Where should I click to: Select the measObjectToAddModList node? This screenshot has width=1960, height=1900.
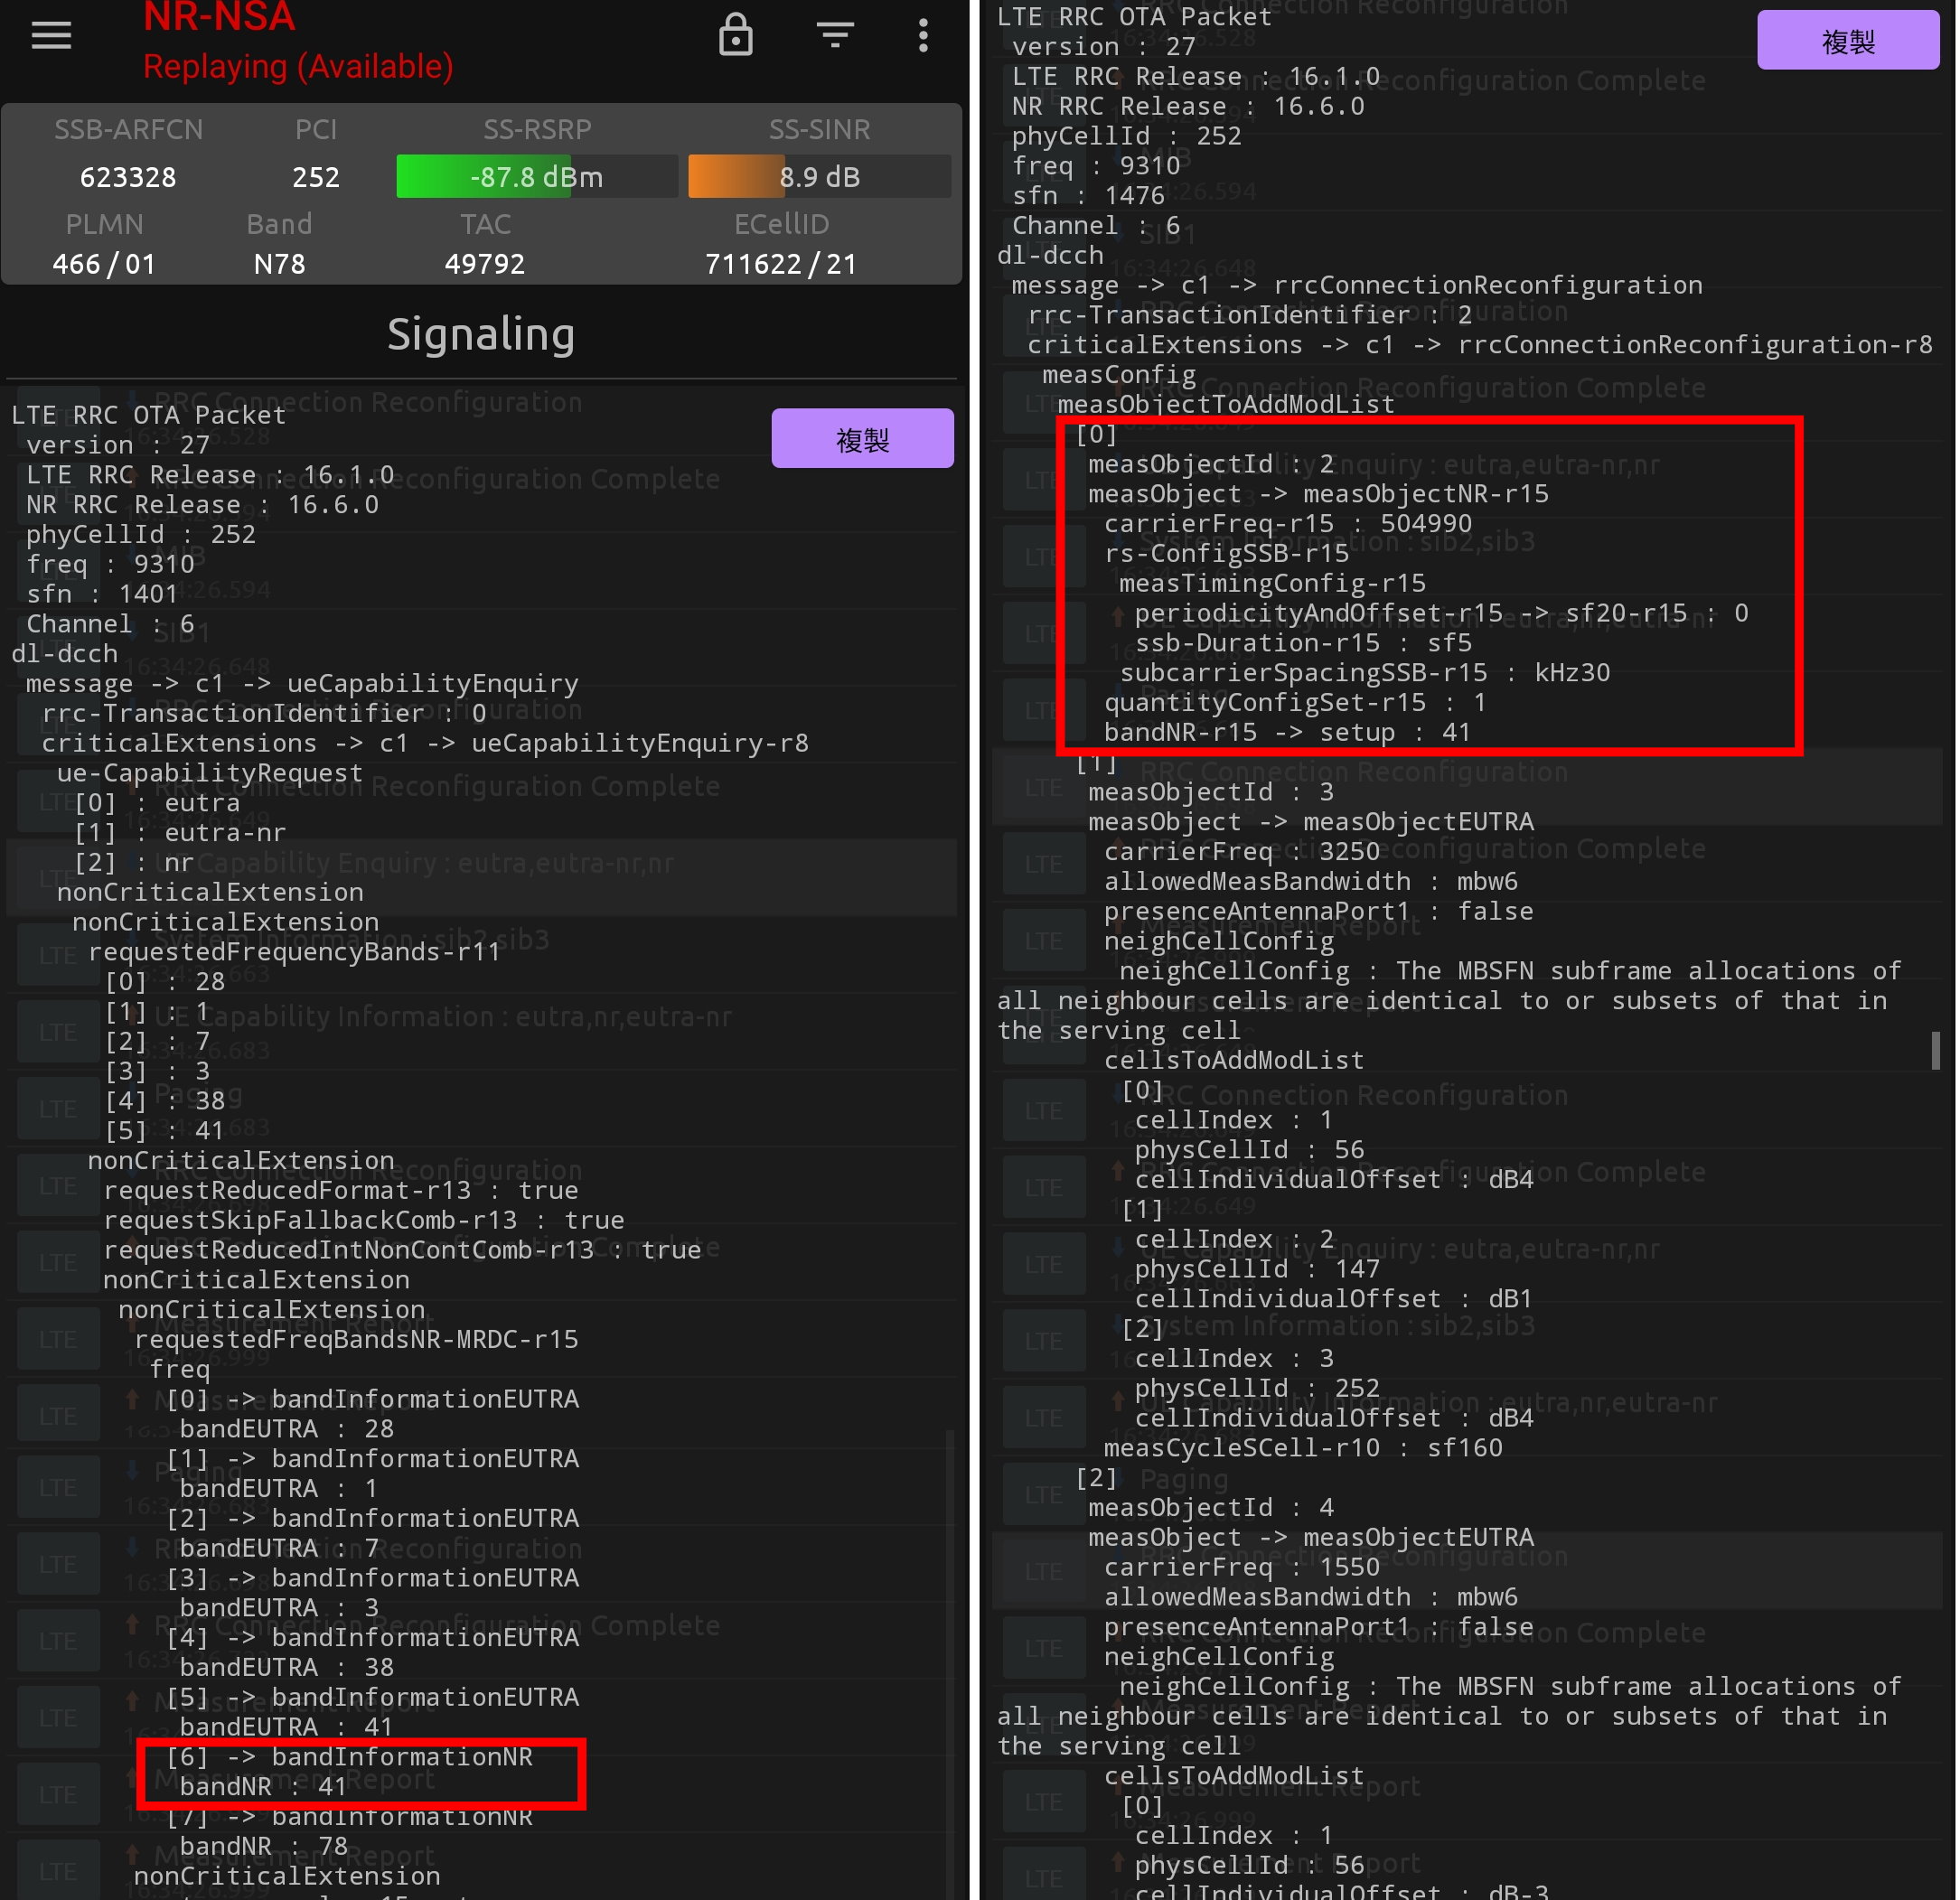1225,405
